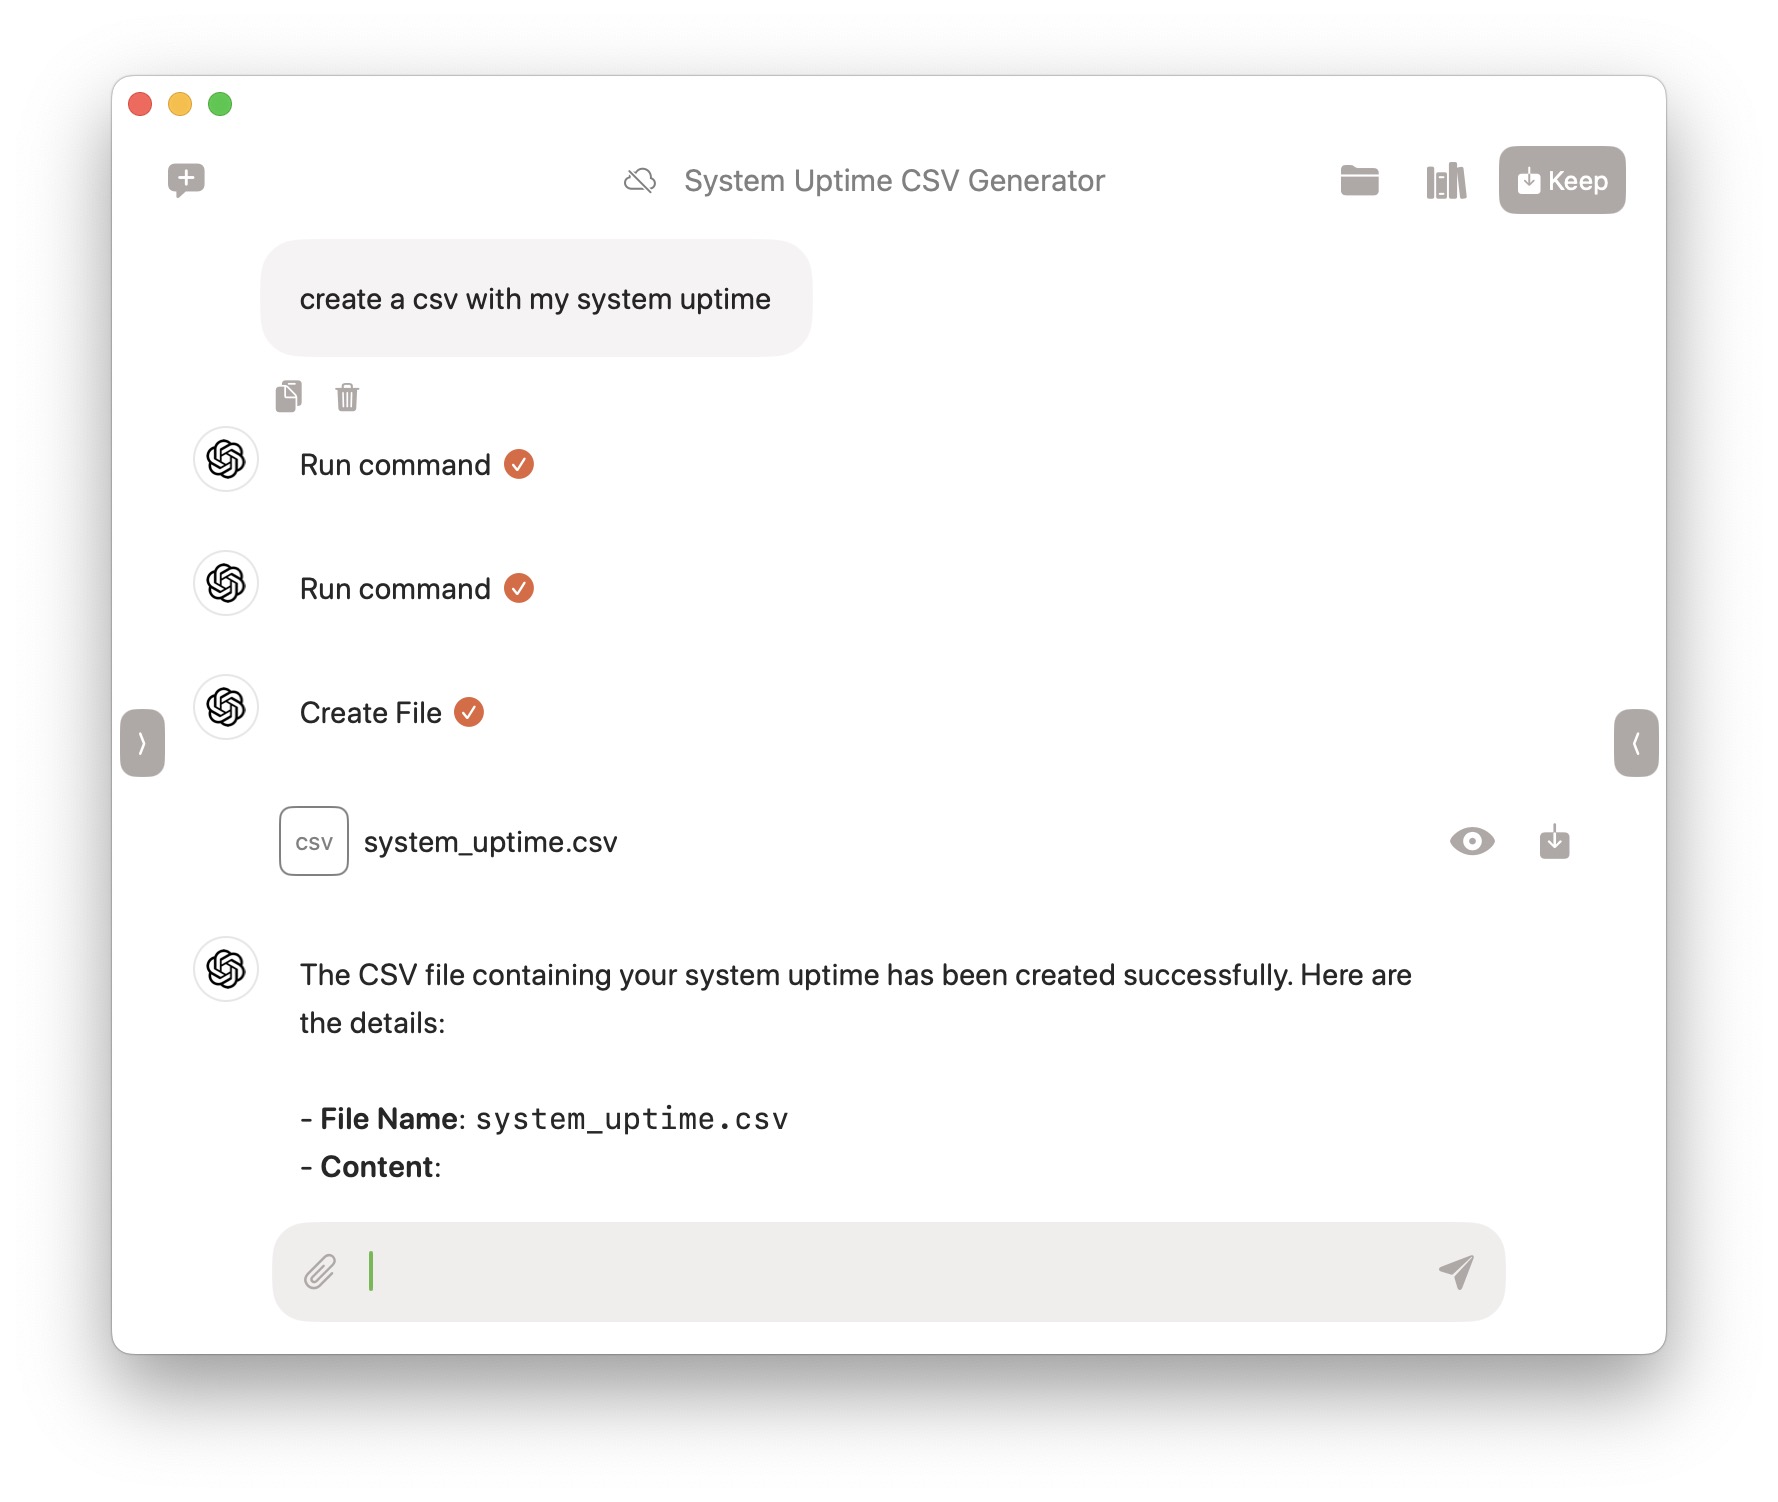Open the system_uptime.csv attachment

coord(490,842)
